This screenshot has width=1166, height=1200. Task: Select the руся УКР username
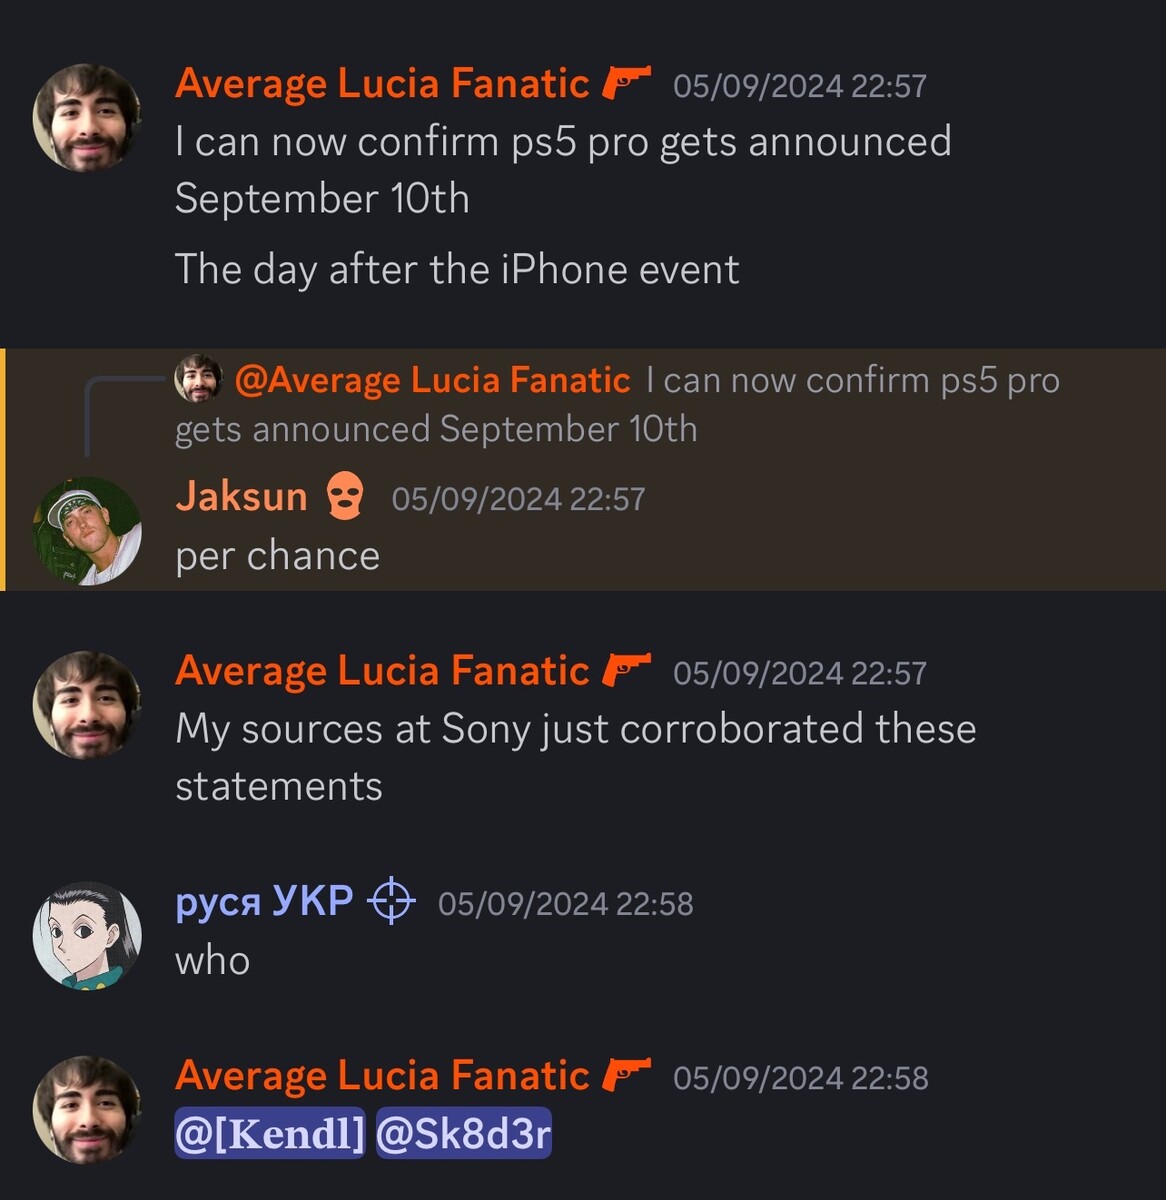[264, 902]
